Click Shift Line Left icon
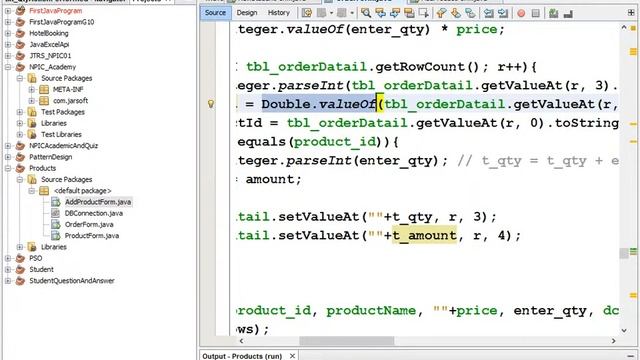 coord(488,13)
